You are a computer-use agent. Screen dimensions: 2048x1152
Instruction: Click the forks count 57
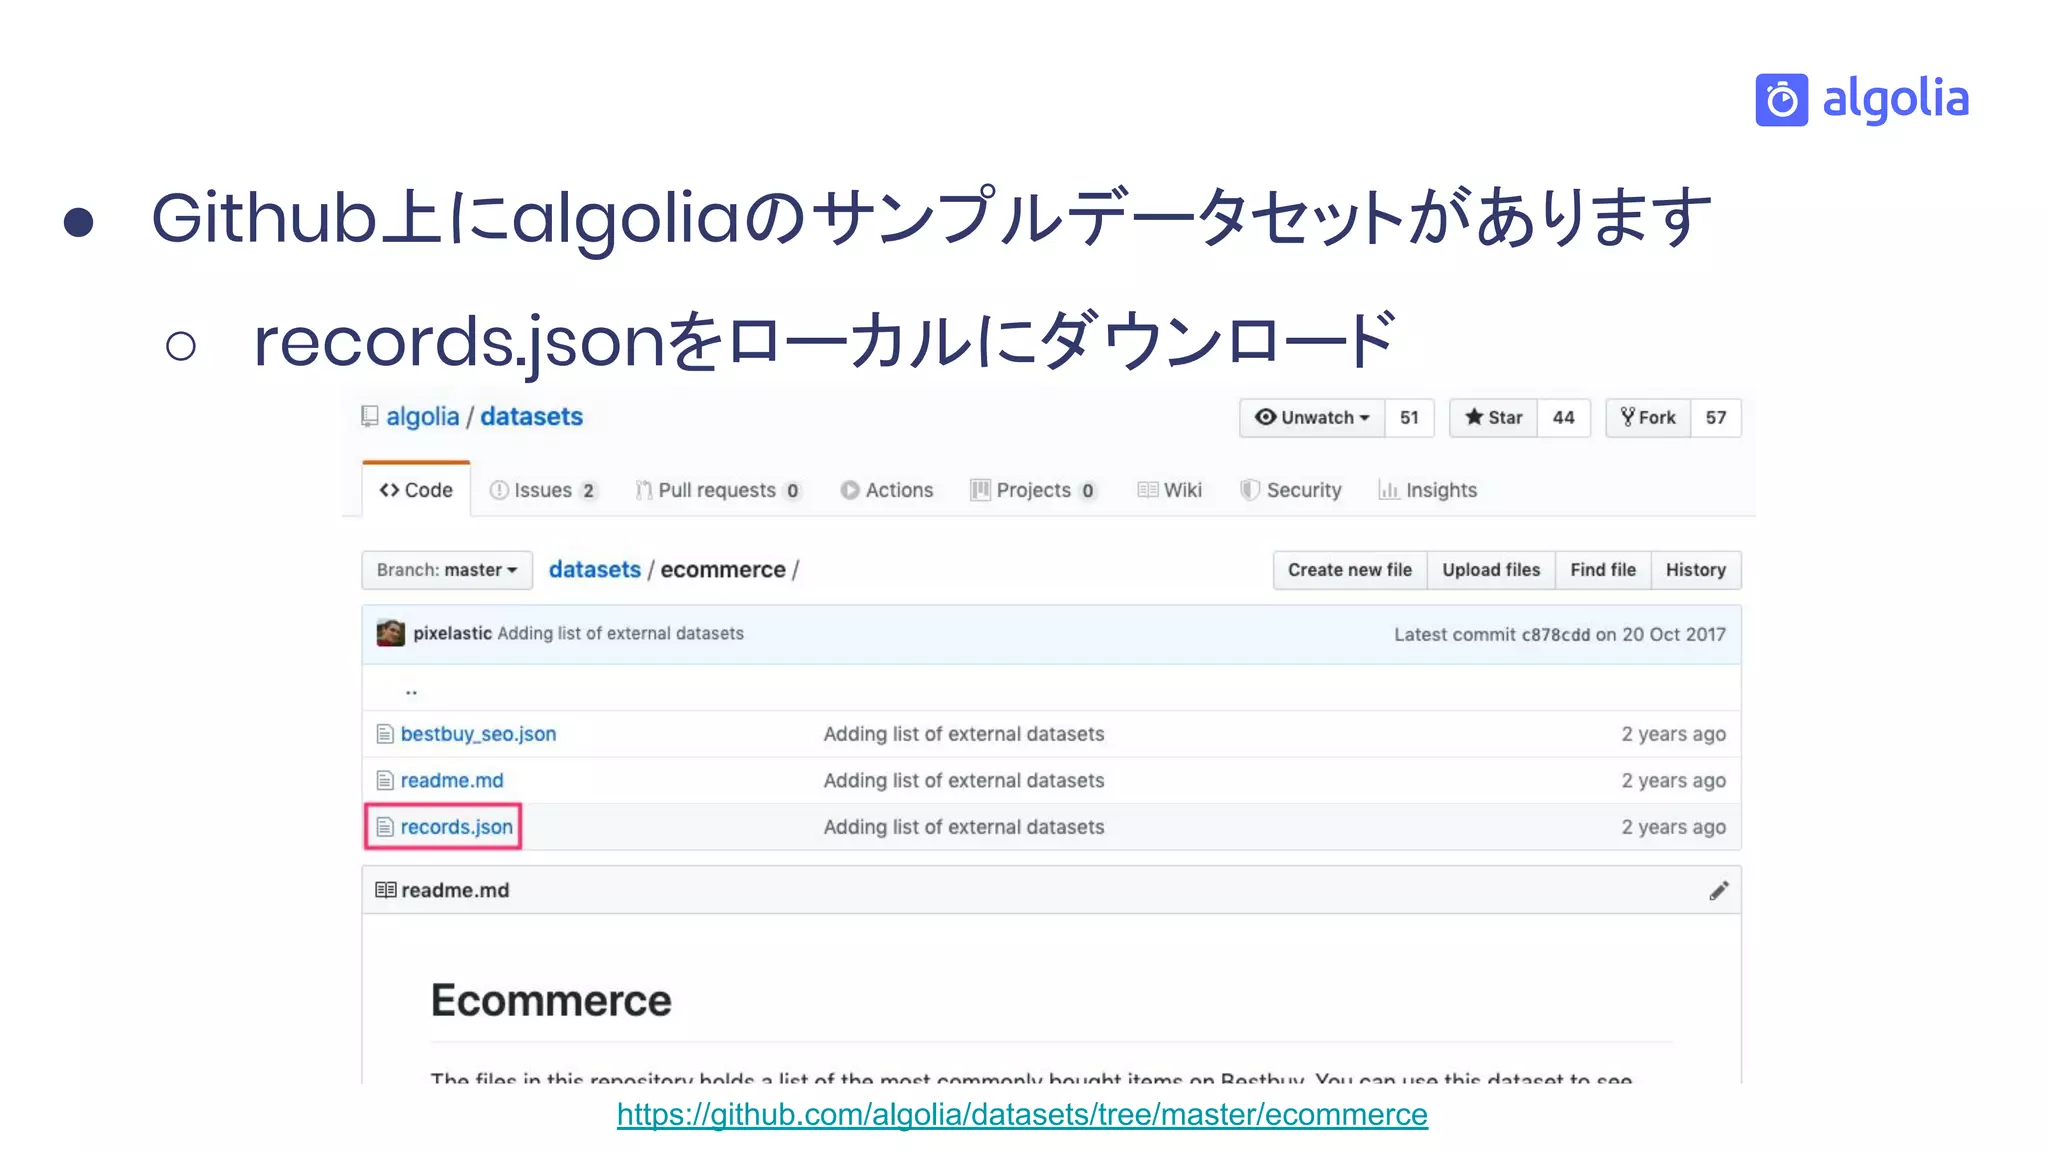pyautogui.click(x=1716, y=418)
